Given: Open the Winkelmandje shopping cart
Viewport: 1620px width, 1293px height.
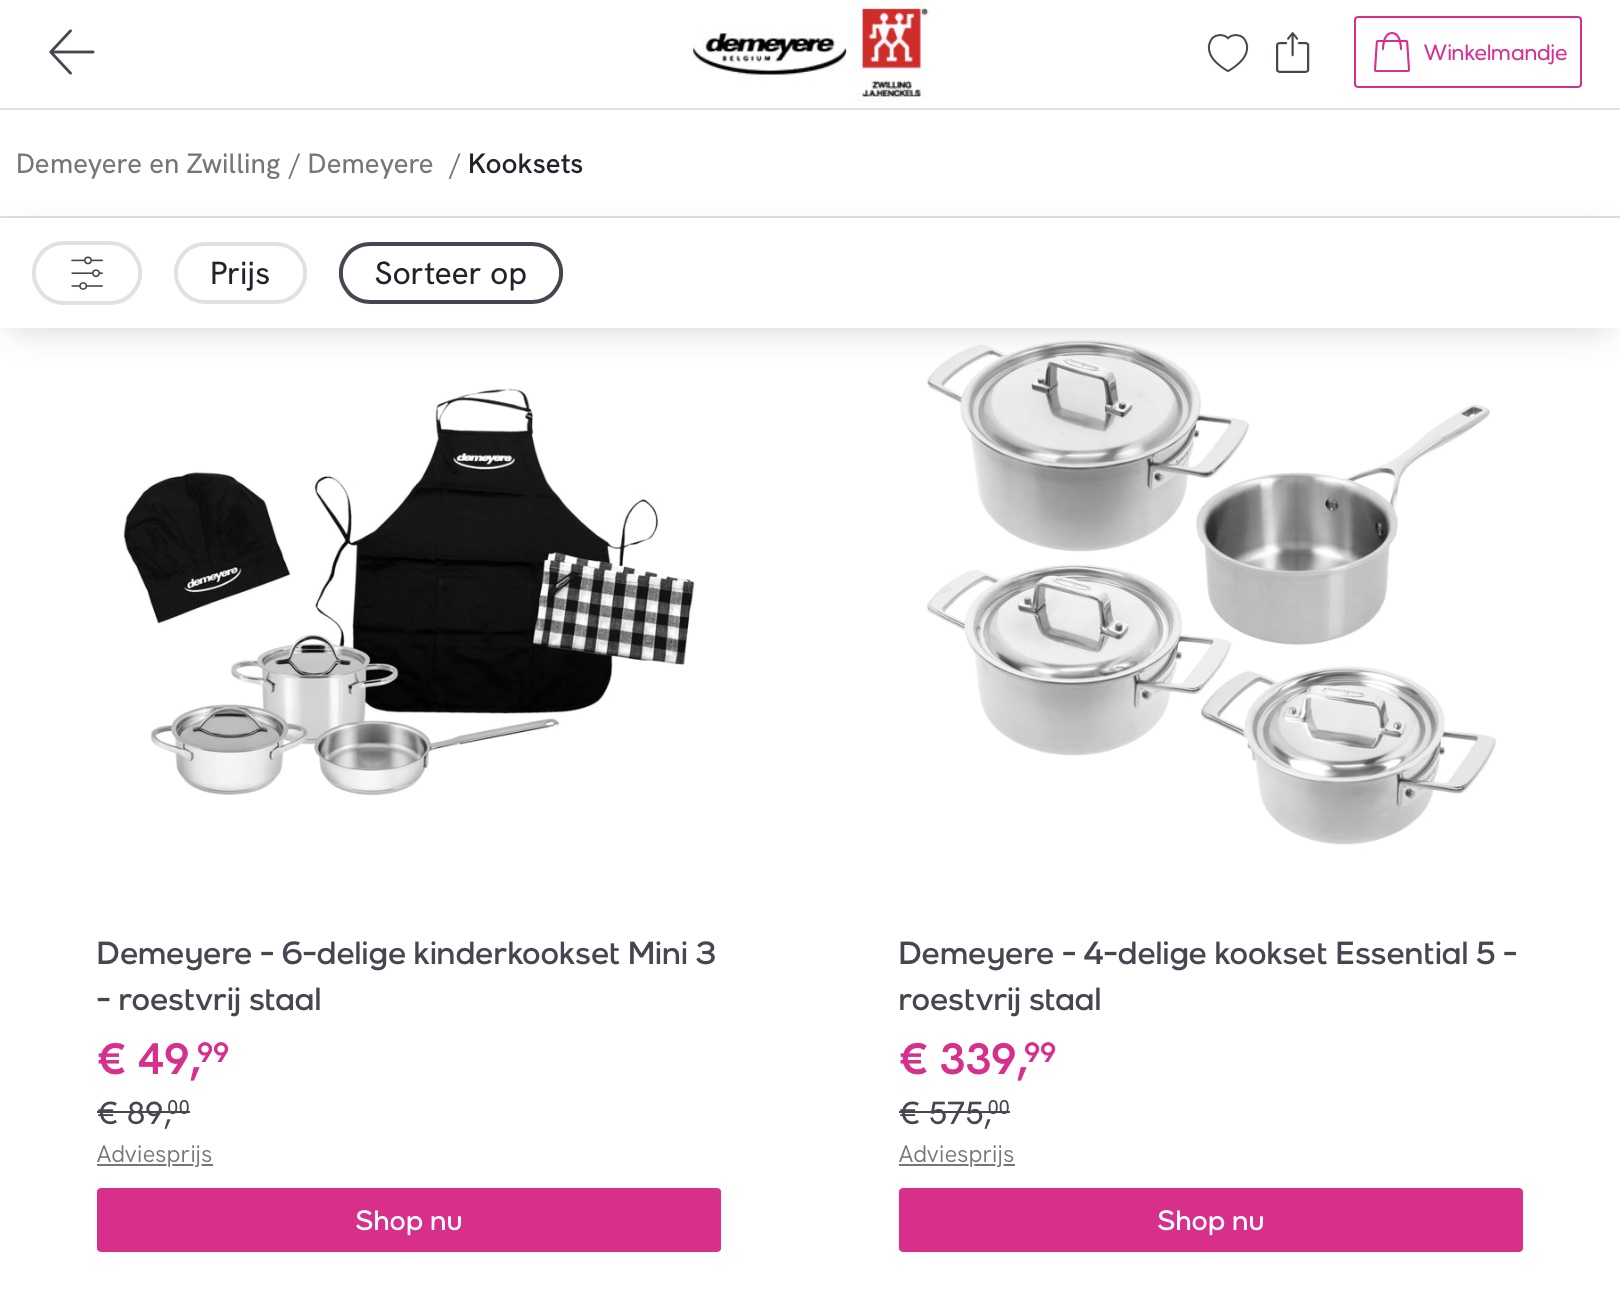Looking at the screenshot, I should click(1467, 52).
